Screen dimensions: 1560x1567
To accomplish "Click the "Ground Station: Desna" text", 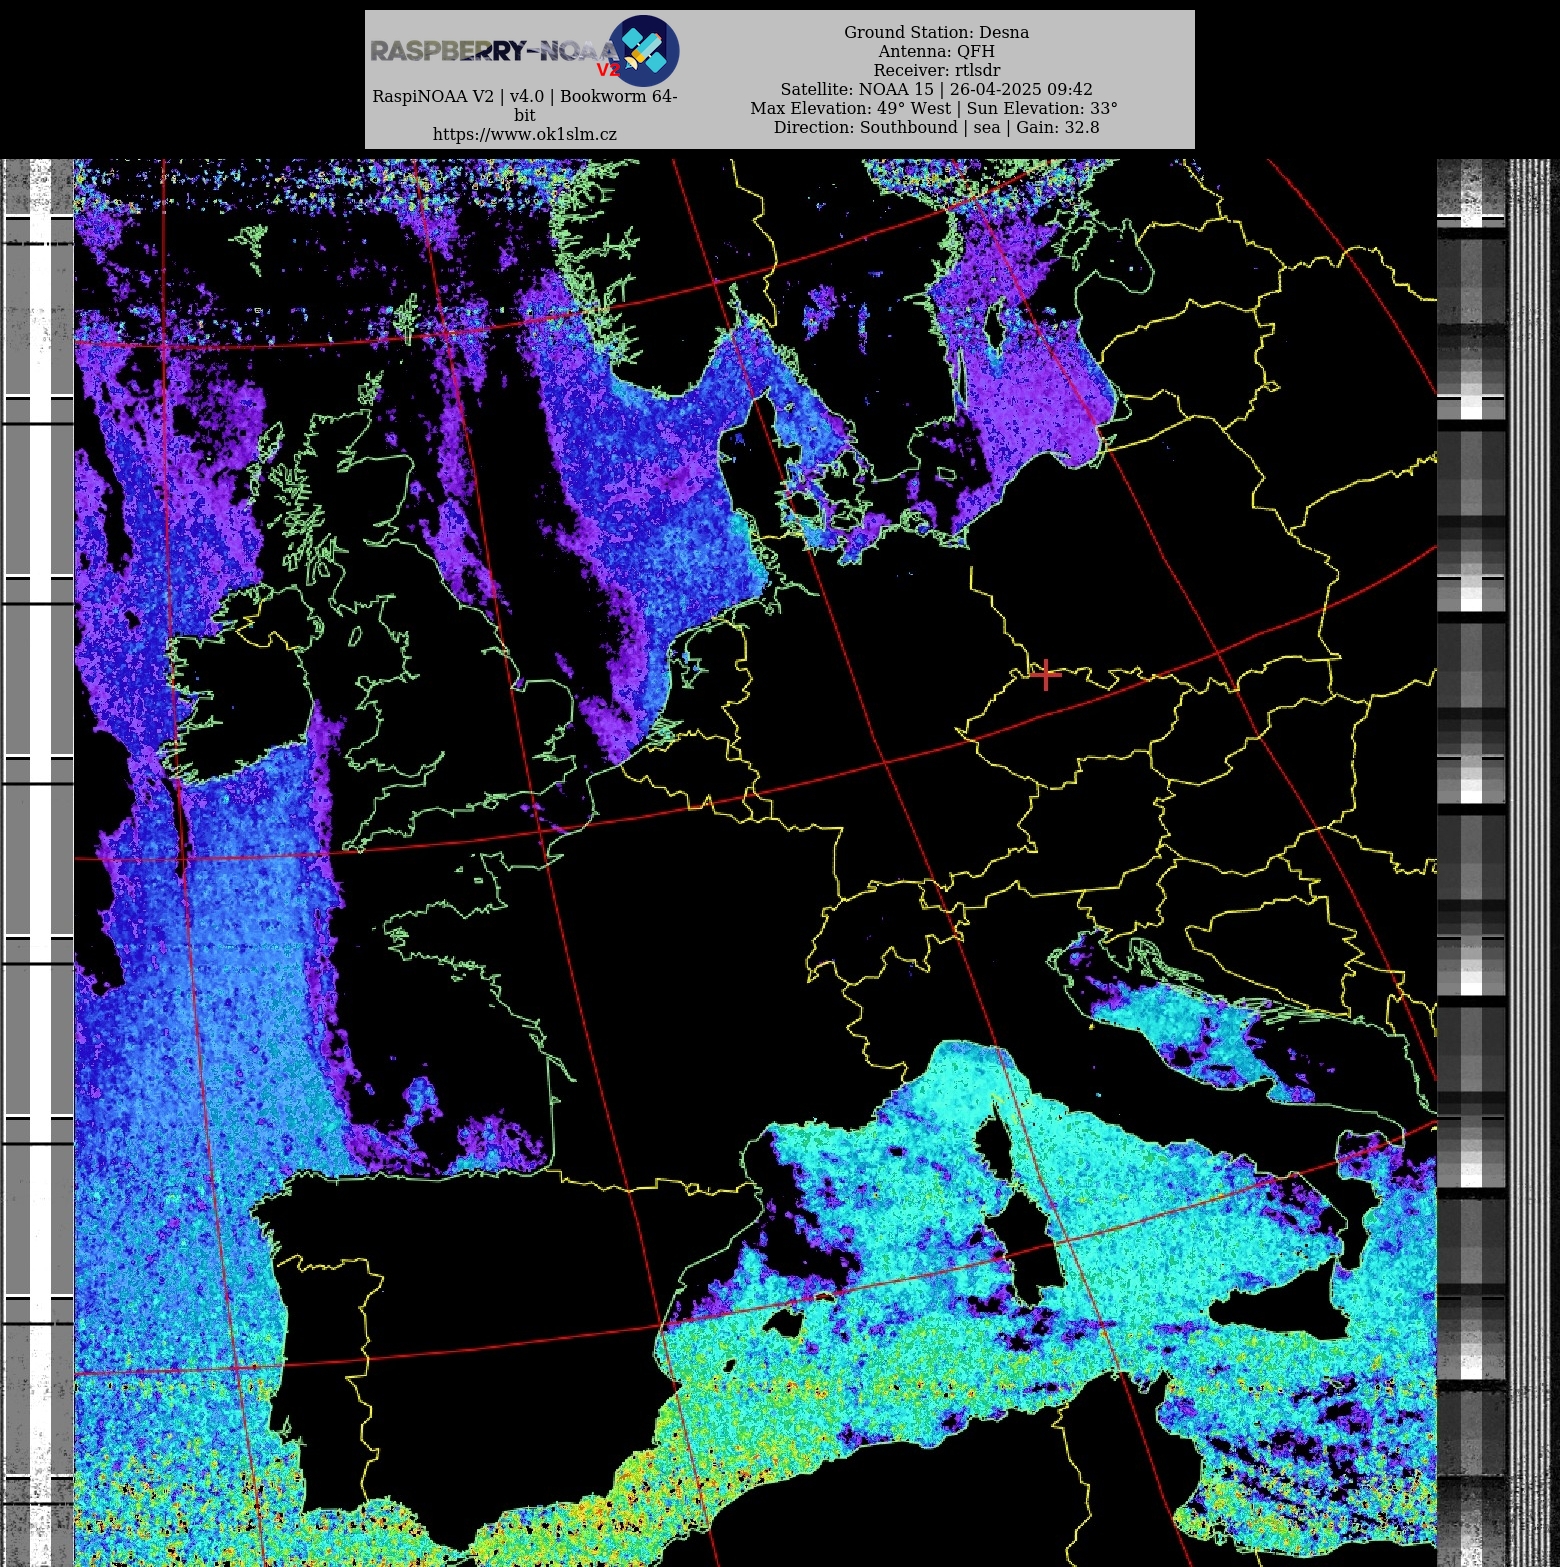I will click(x=936, y=32).
